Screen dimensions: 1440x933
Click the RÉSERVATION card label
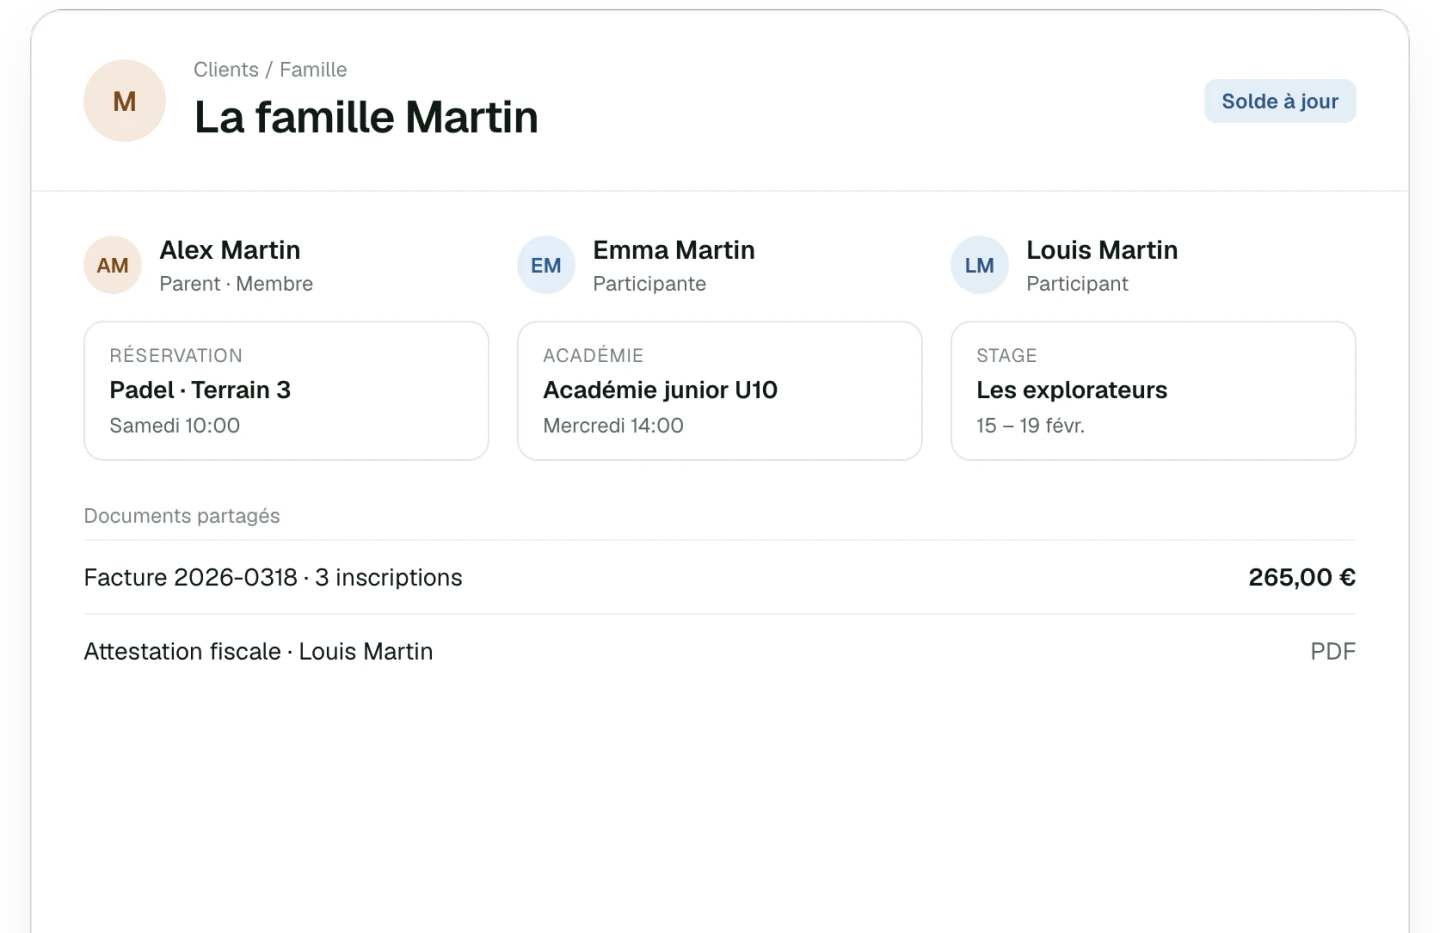(x=176, y=355)
